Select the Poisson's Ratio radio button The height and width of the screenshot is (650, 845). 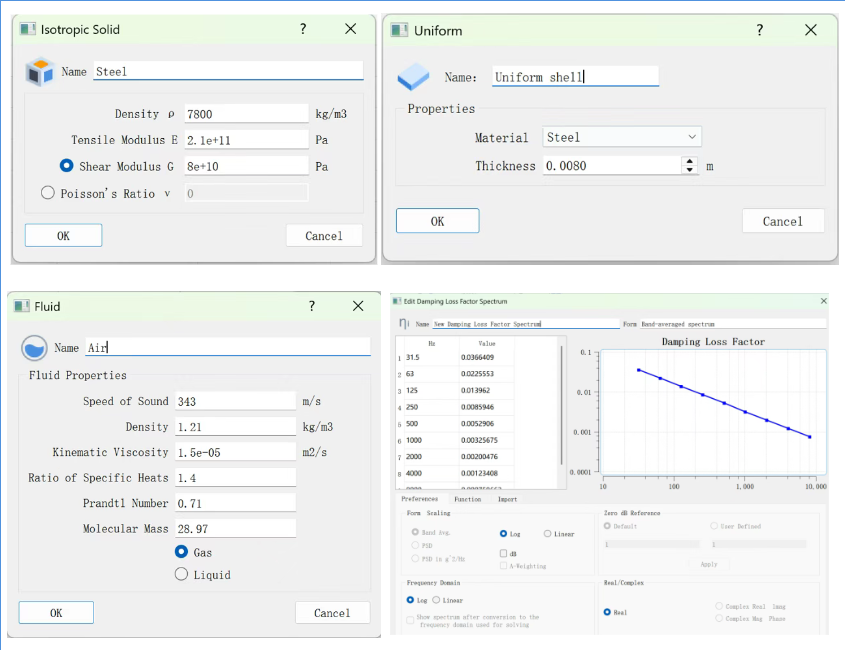point(47,192)
